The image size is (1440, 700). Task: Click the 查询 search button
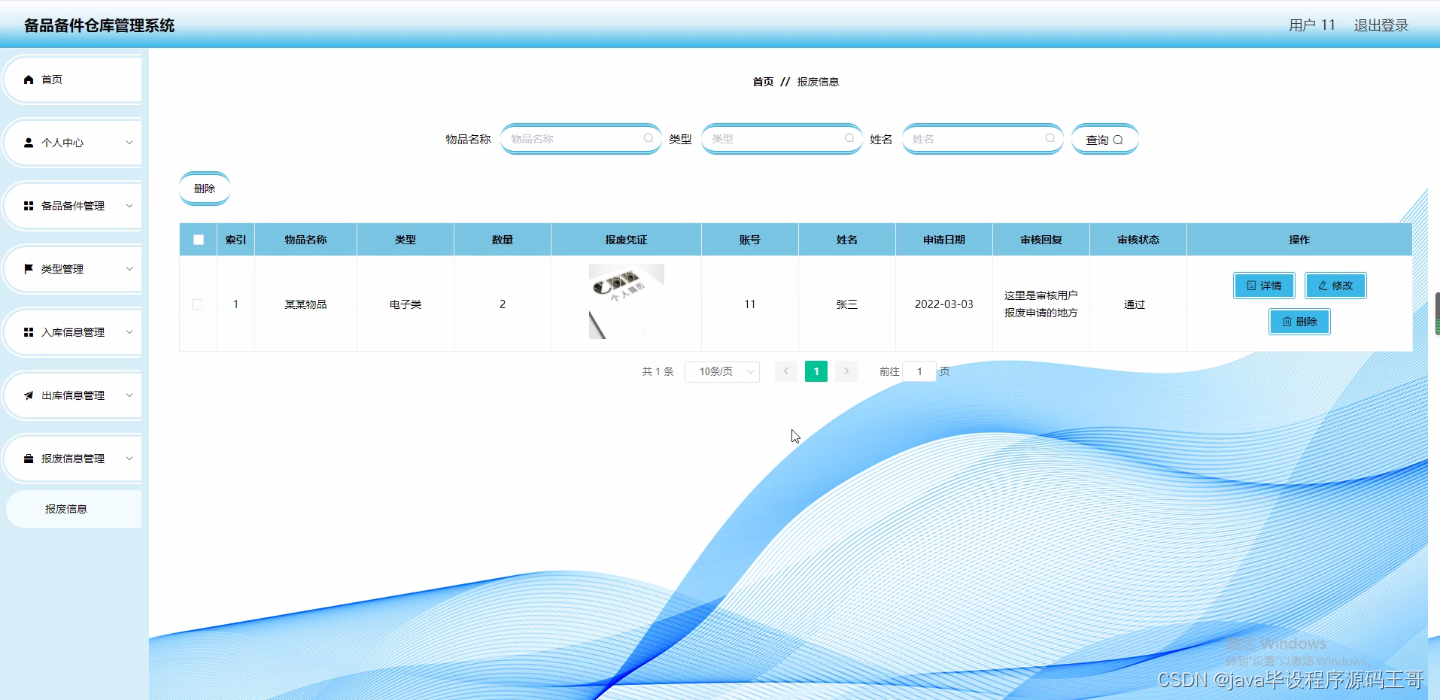point(1104,139)
